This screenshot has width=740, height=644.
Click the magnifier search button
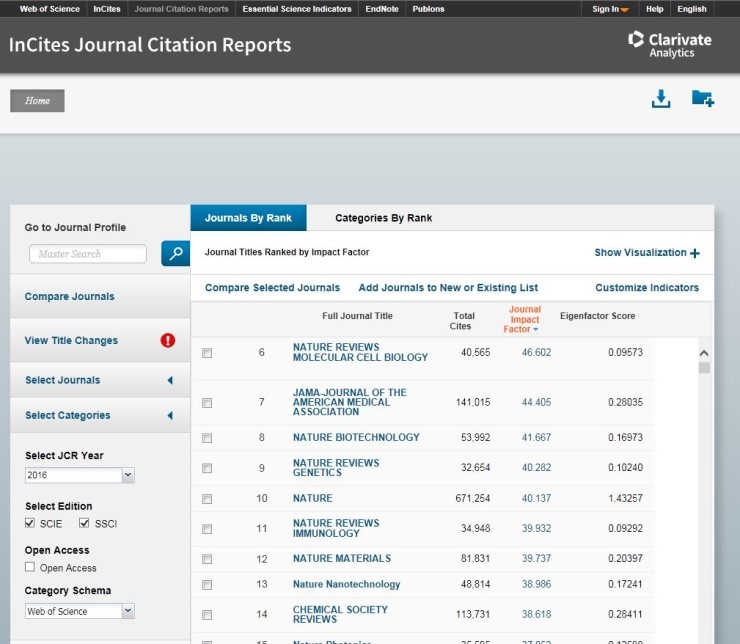click(175, 254)
